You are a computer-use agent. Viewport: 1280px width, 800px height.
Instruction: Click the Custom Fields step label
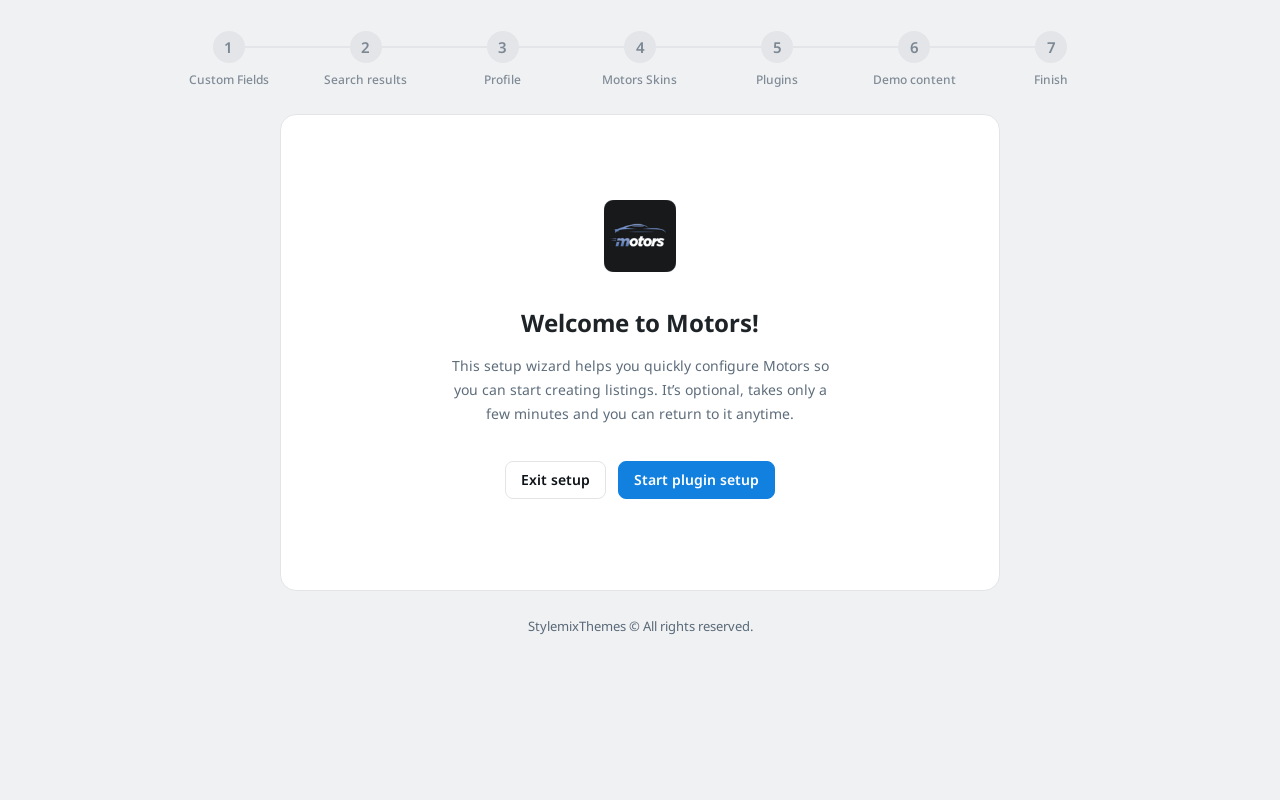tap(229, 80)
